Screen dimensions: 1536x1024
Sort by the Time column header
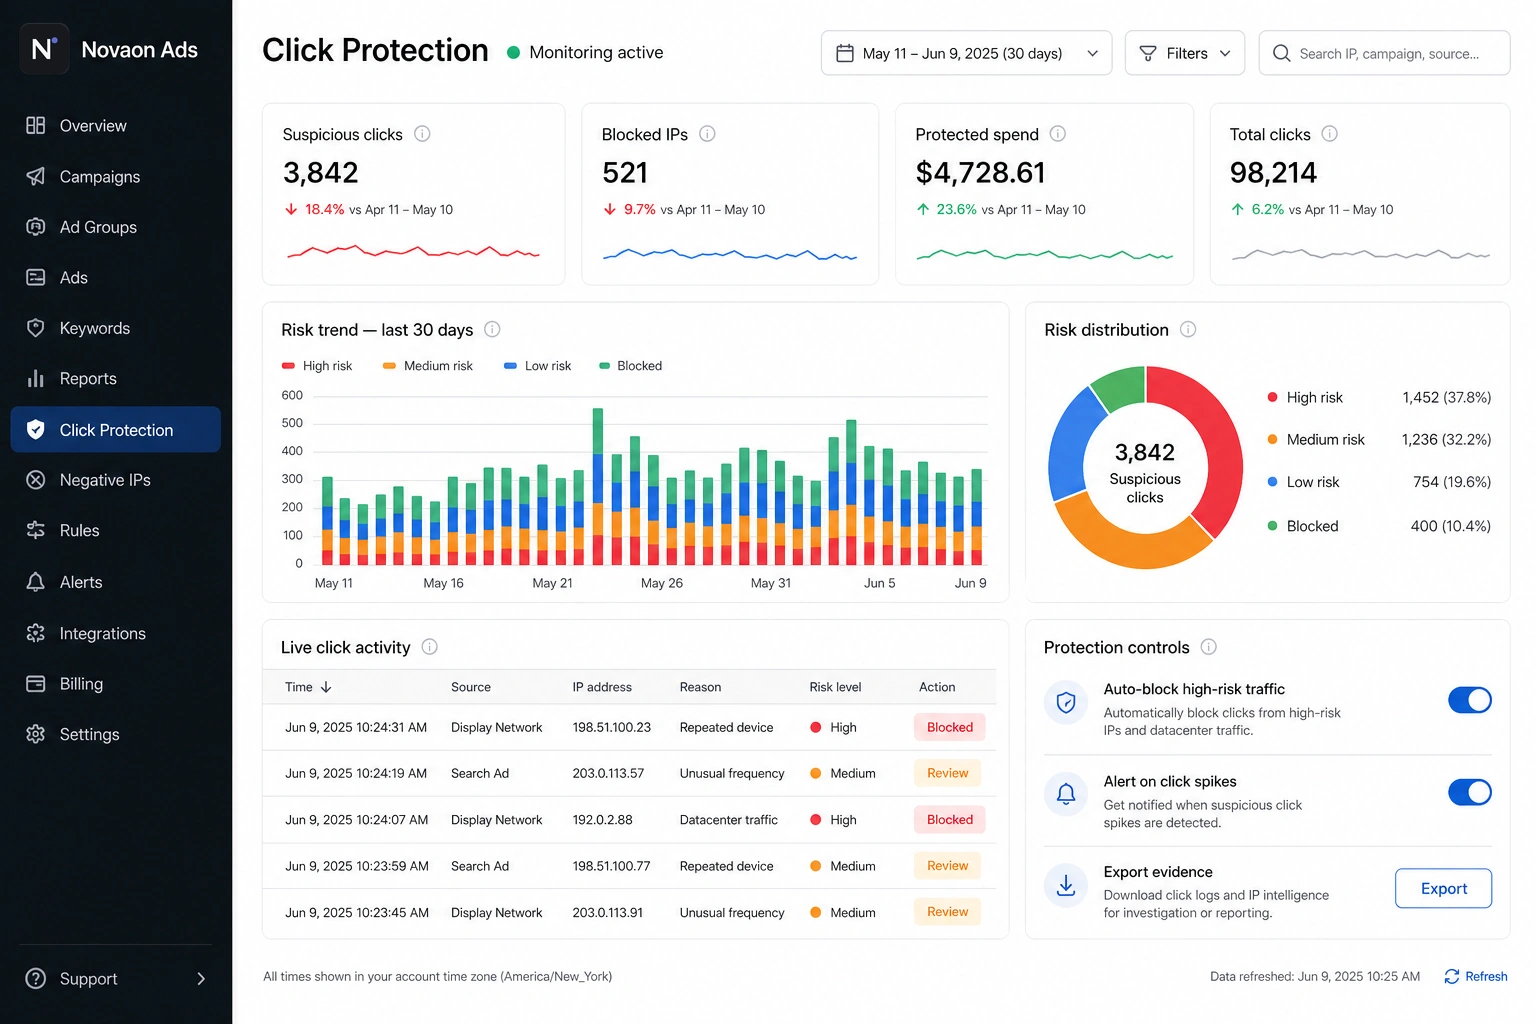point(308,687)
